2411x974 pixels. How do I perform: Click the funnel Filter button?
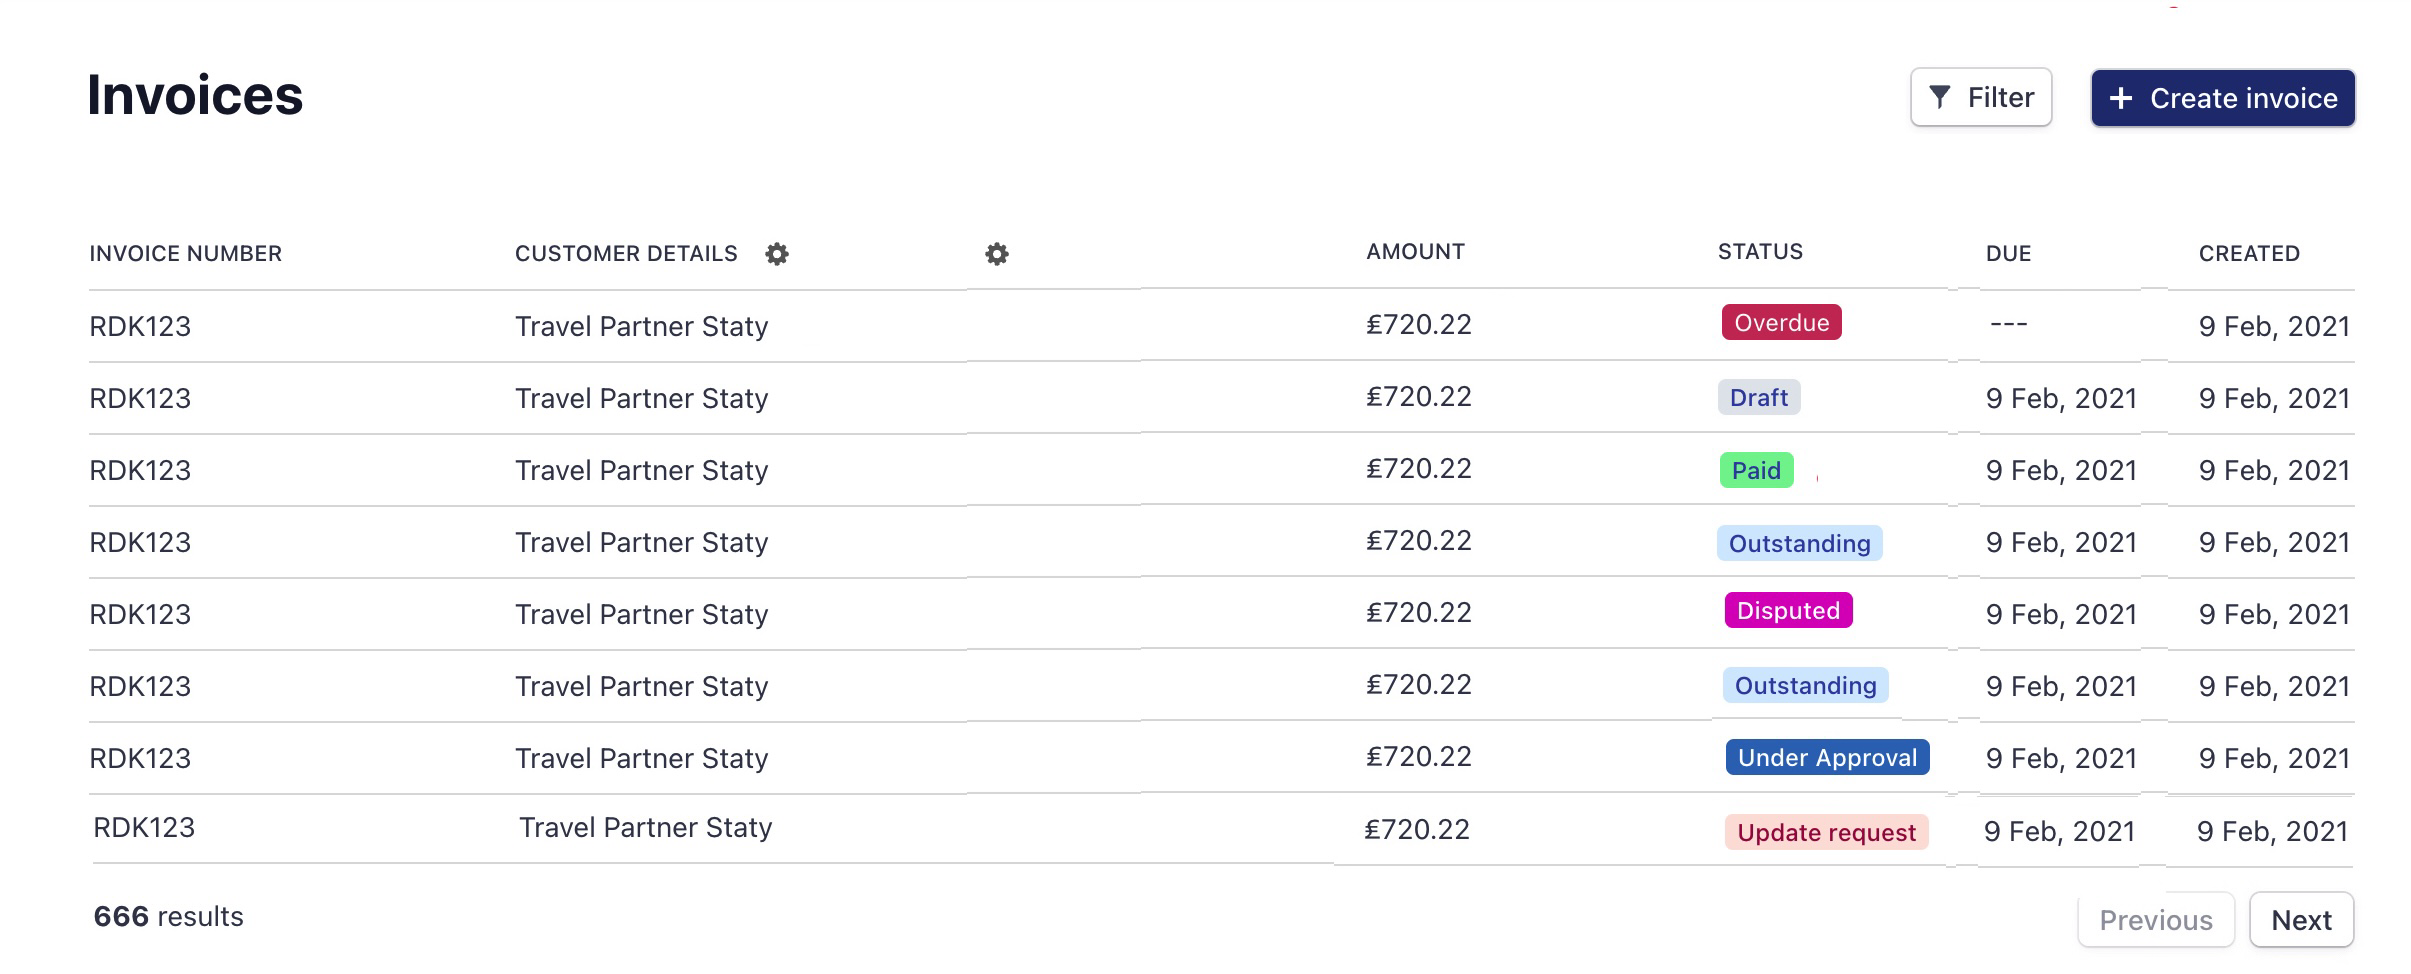pos(1981,97)
